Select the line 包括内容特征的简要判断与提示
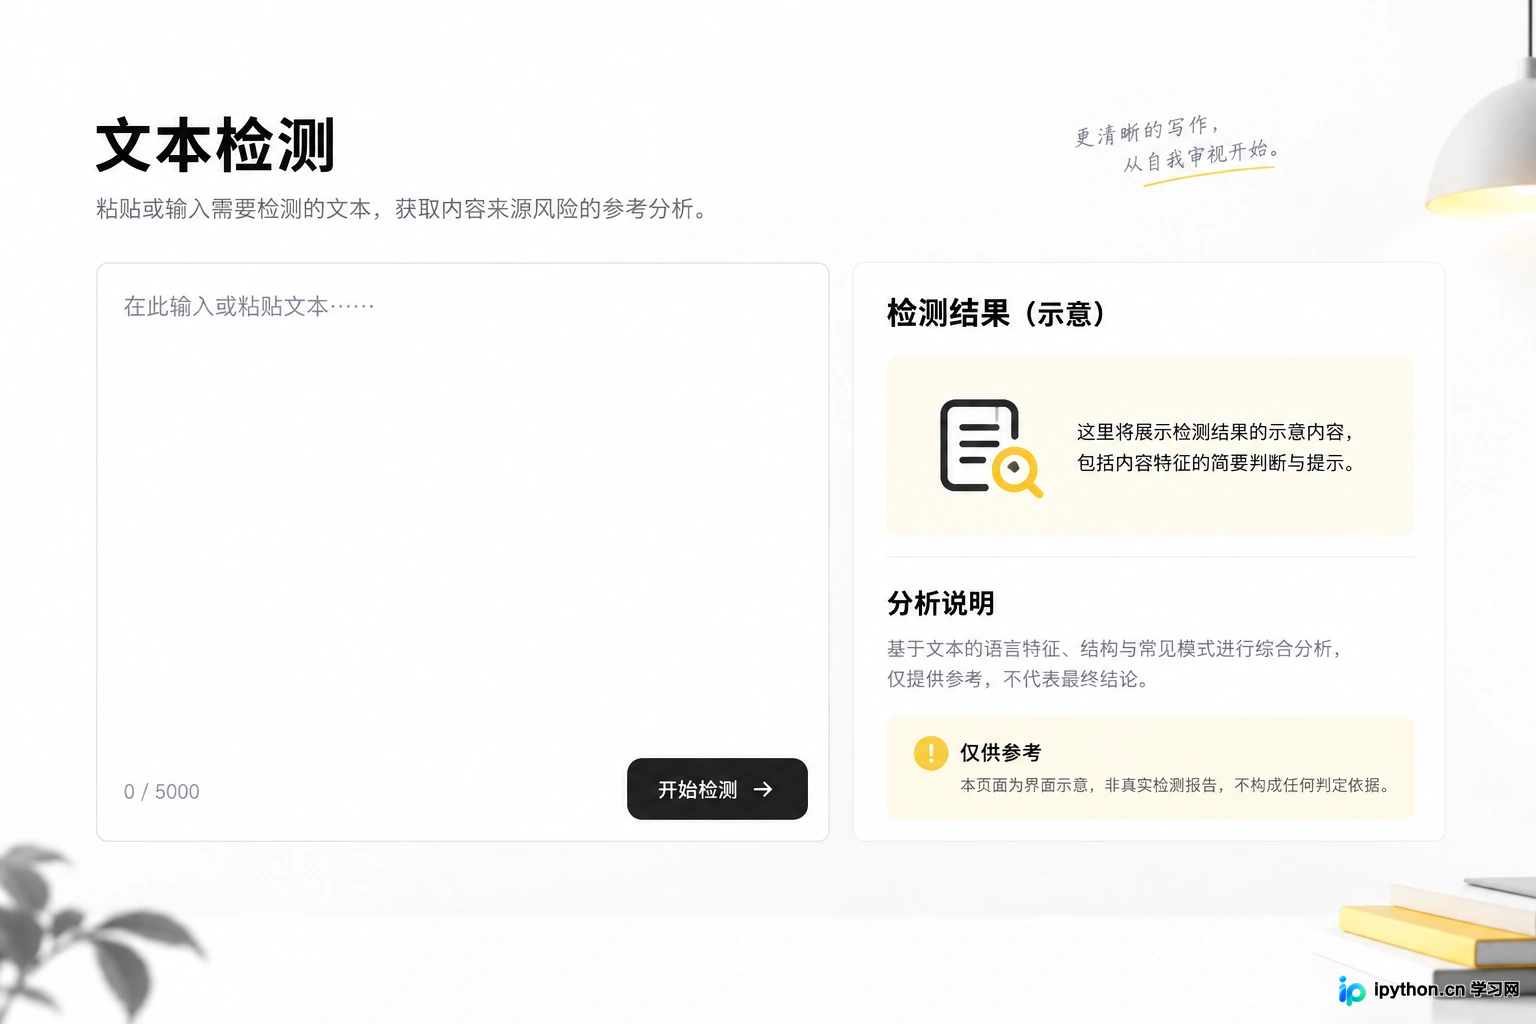This screenshot has width=1536, height=1024. 1216,463
